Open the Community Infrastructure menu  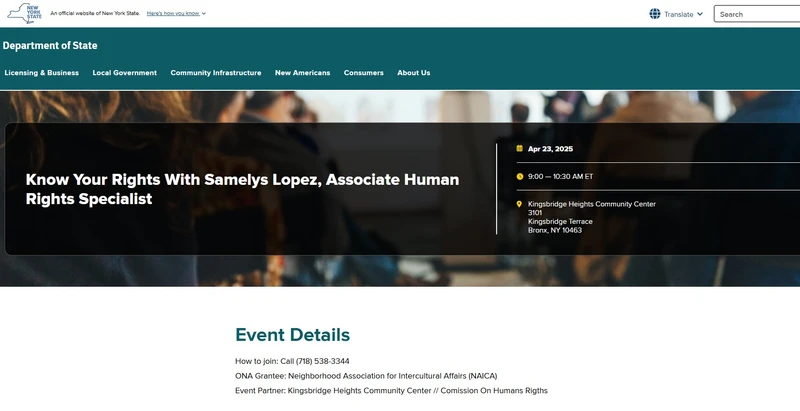[216, 73]
